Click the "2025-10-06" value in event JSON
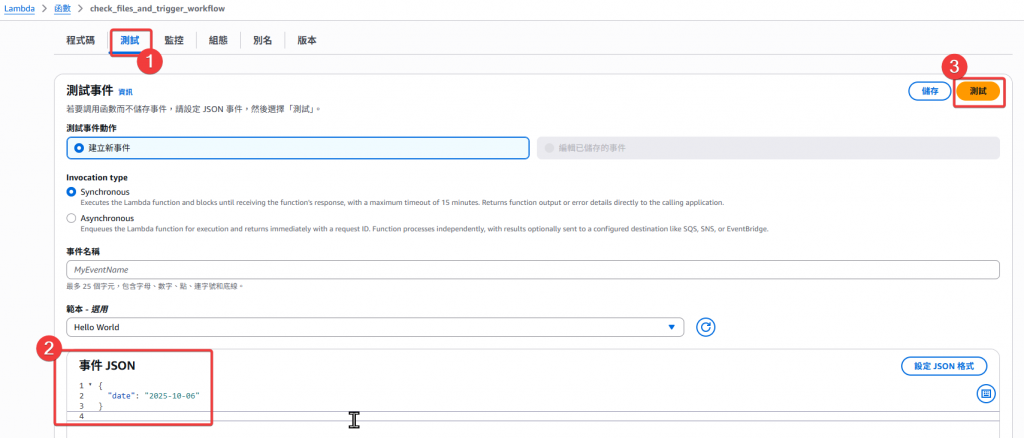The height and width of the screenshot is (438, 1024). (172, 396)
